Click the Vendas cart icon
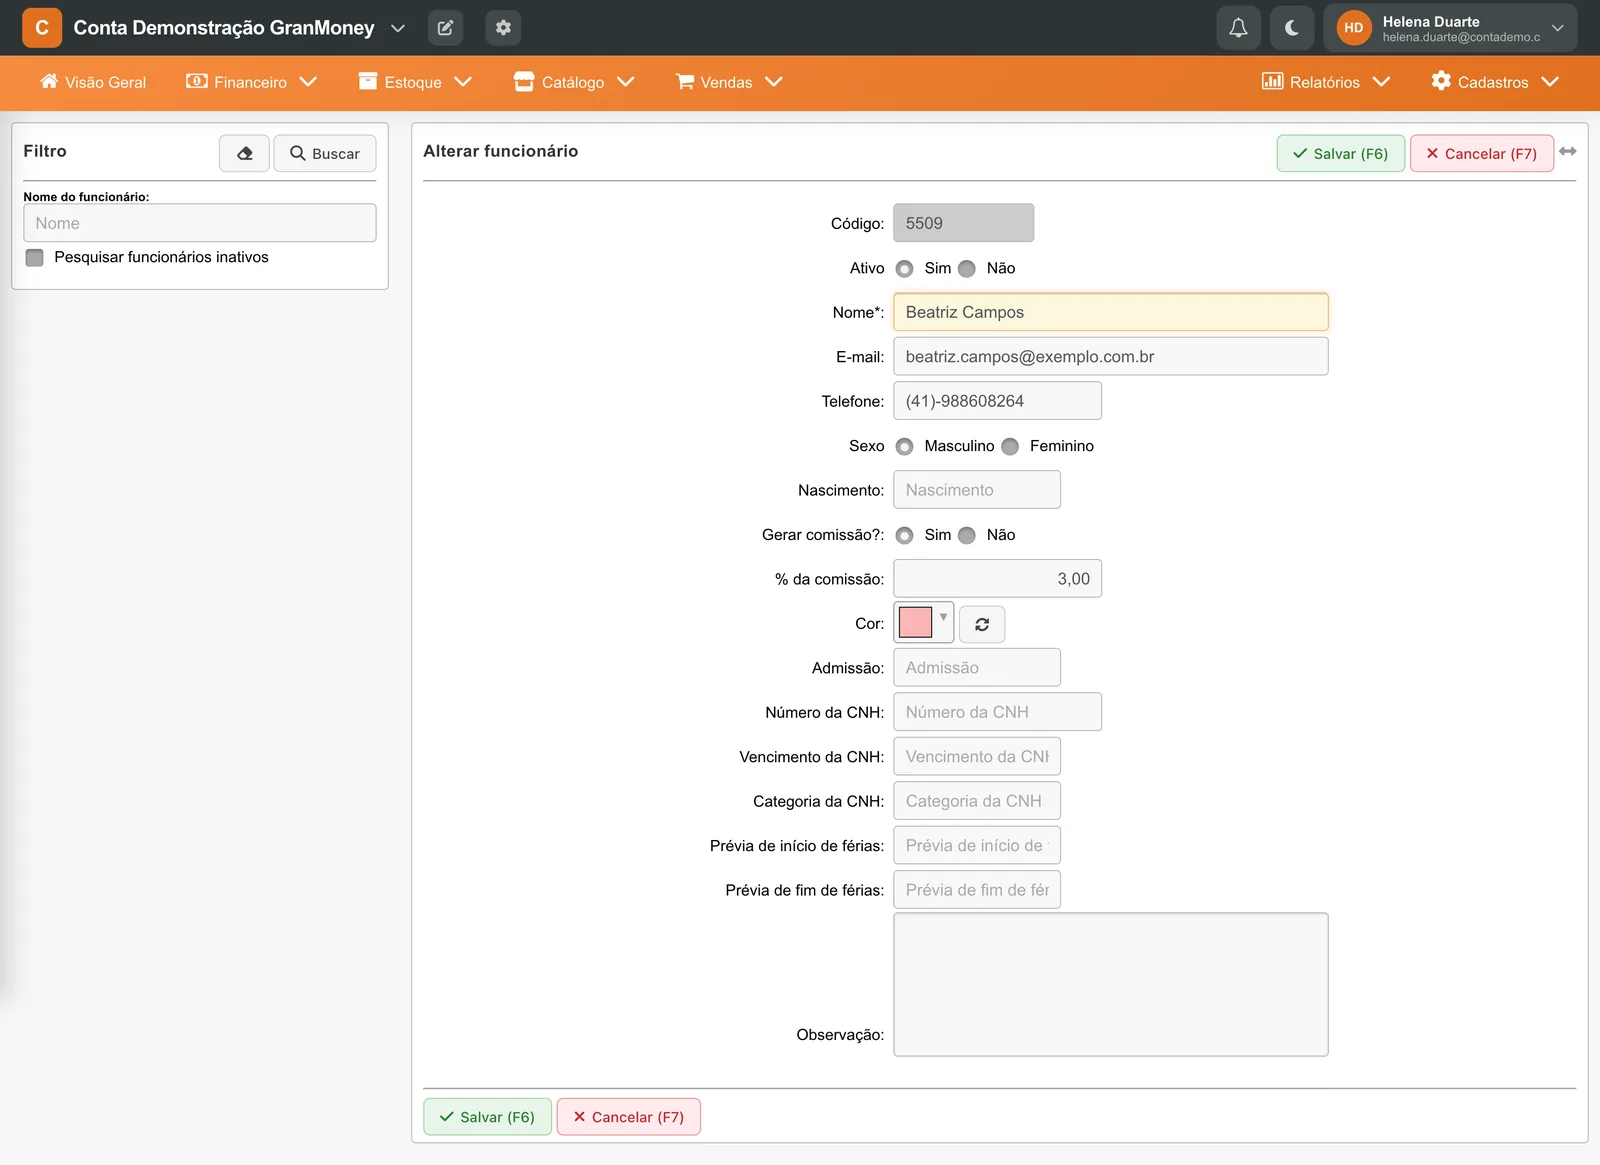1600x1165 pixels. (685, 81)
